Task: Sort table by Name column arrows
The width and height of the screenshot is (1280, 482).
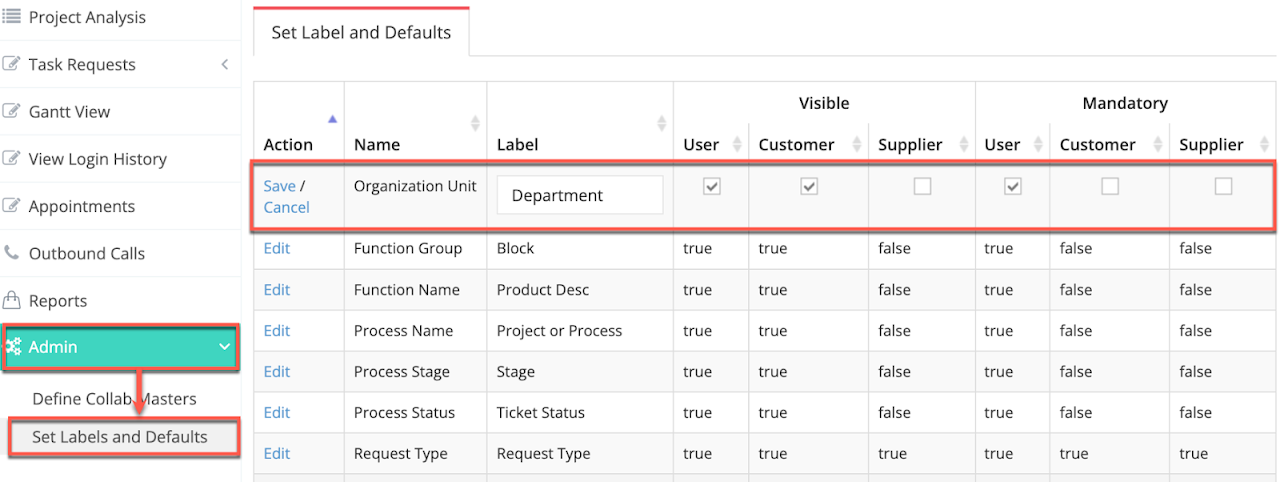Action: 475,123
